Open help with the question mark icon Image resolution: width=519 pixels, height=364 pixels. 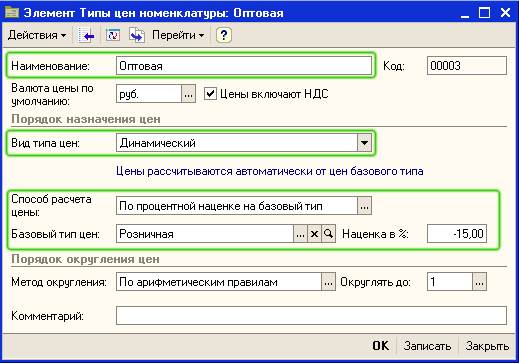(224, 35)
